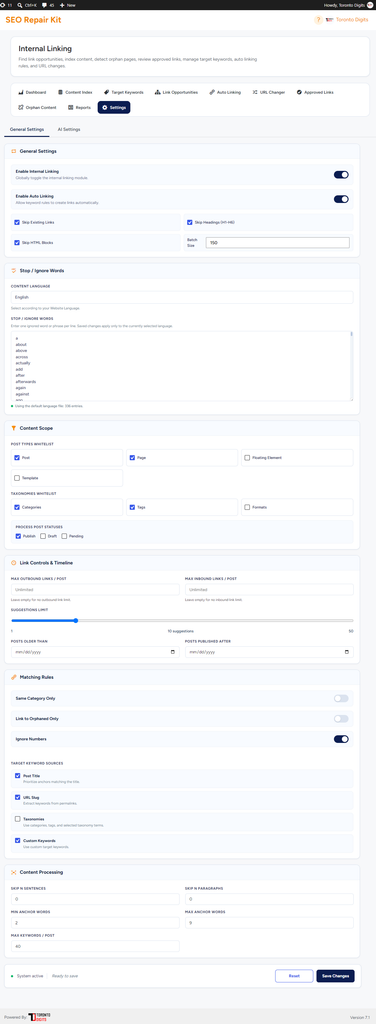Check Taxonomies keyword source
The width and height of the screenshot is (376, 1024).
(17, 818)
